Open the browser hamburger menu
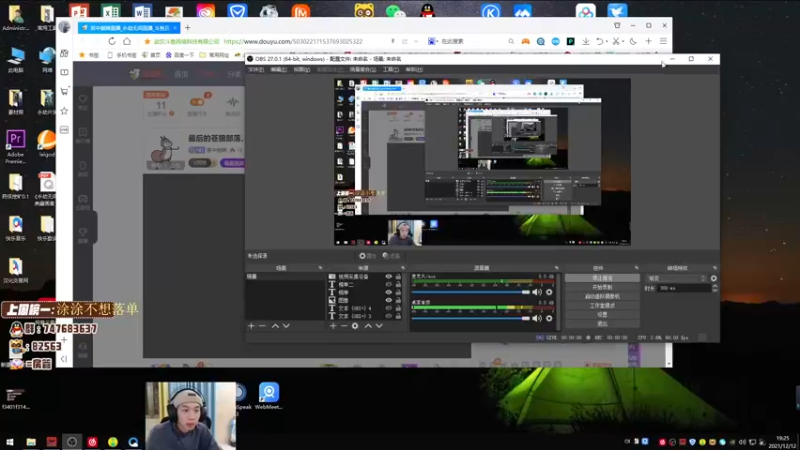The width and height of the screenshot is (800, 450). point(663,41)
